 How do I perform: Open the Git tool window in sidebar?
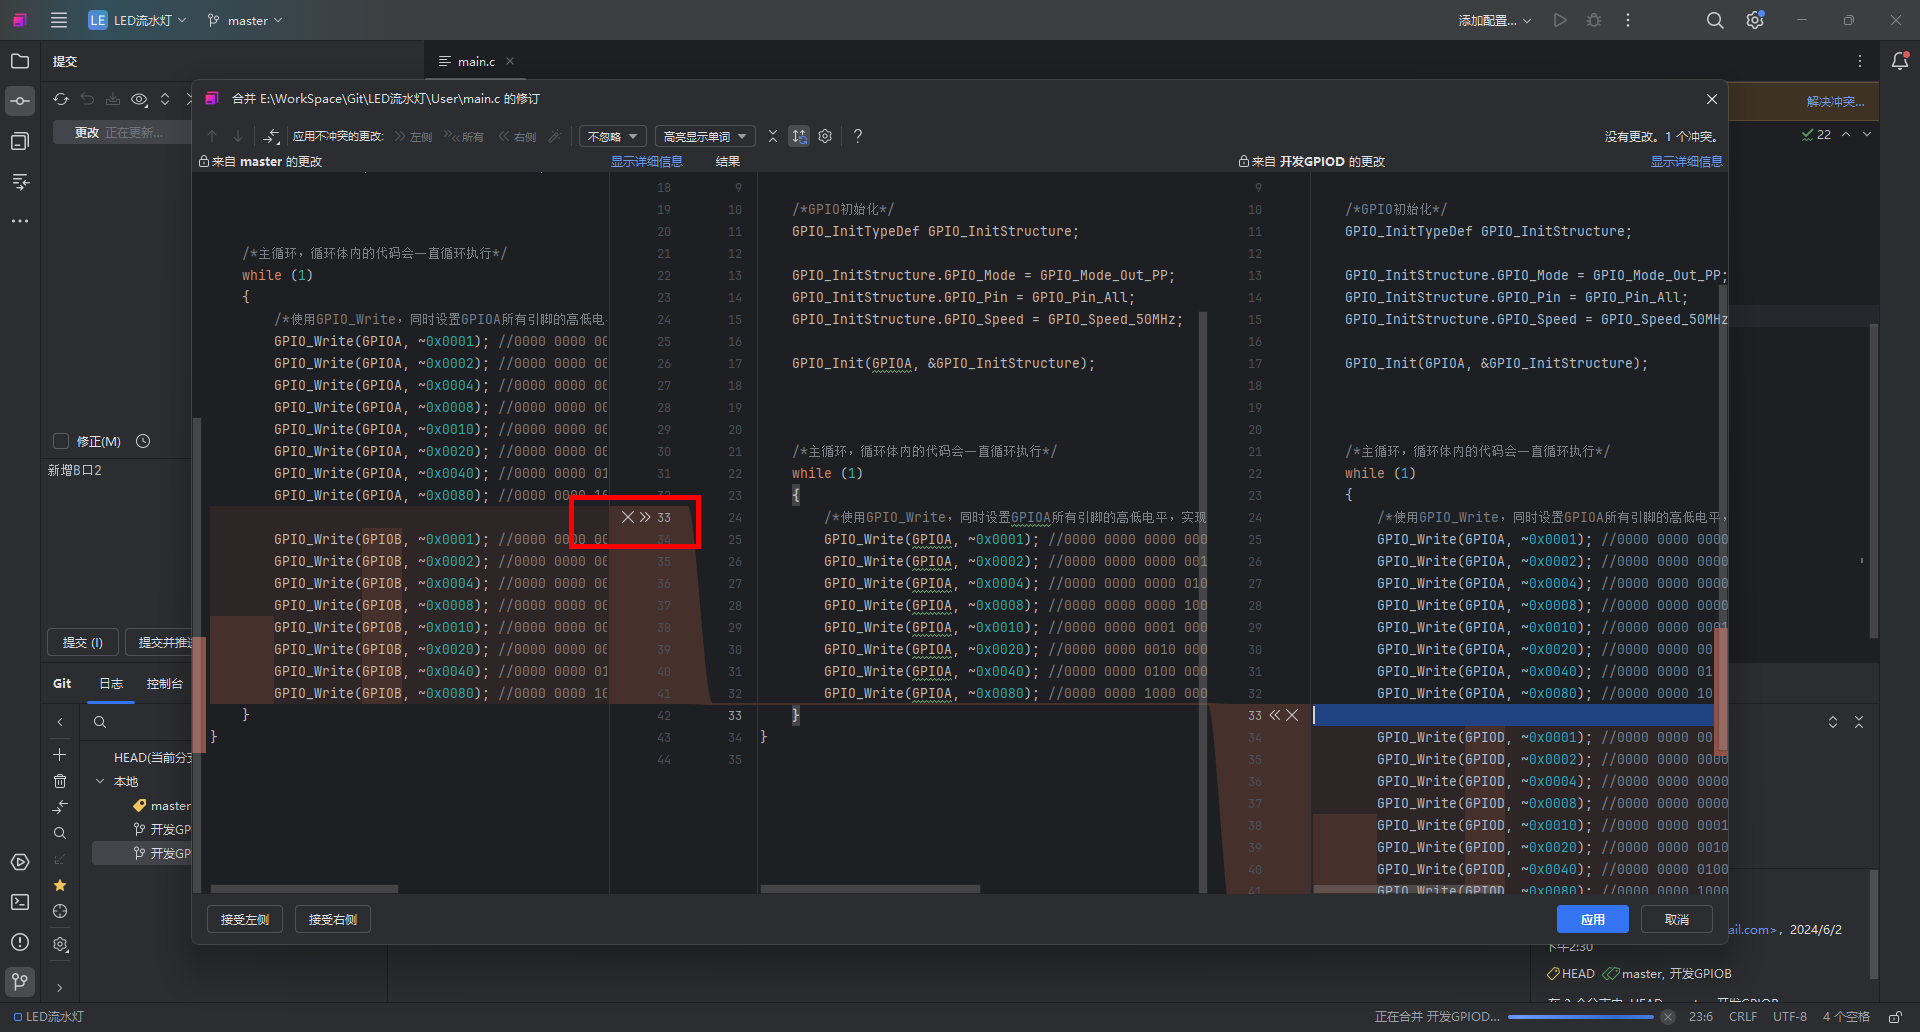(20, 981)
